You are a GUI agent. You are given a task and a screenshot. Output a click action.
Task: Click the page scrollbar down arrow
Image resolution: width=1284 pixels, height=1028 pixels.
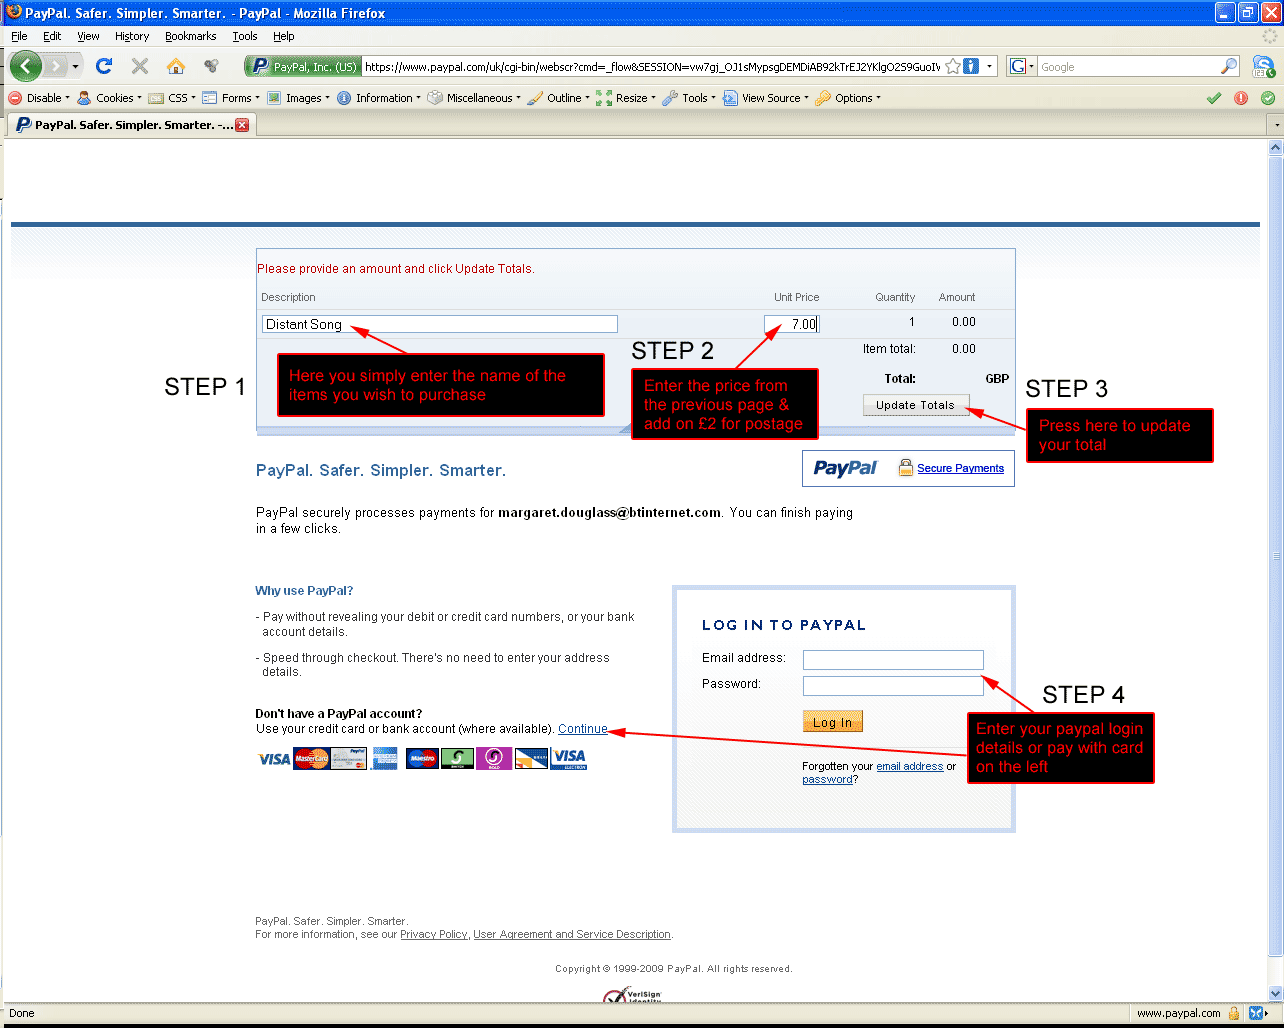pyautogui.click(x=1275, y=993)
